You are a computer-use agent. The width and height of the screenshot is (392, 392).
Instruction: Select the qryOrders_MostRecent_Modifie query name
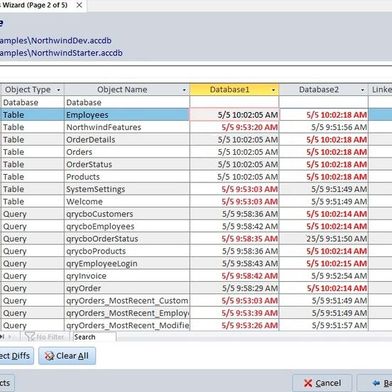tap(127, 326)
